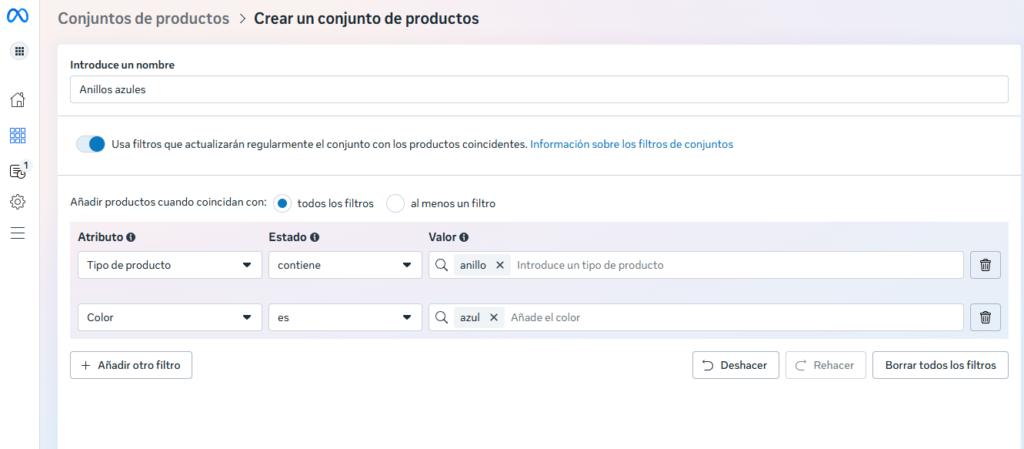Viewport: 1024px width, 449px height.
Task: Open the es condition dropdown
Action: tap(345, 317)
